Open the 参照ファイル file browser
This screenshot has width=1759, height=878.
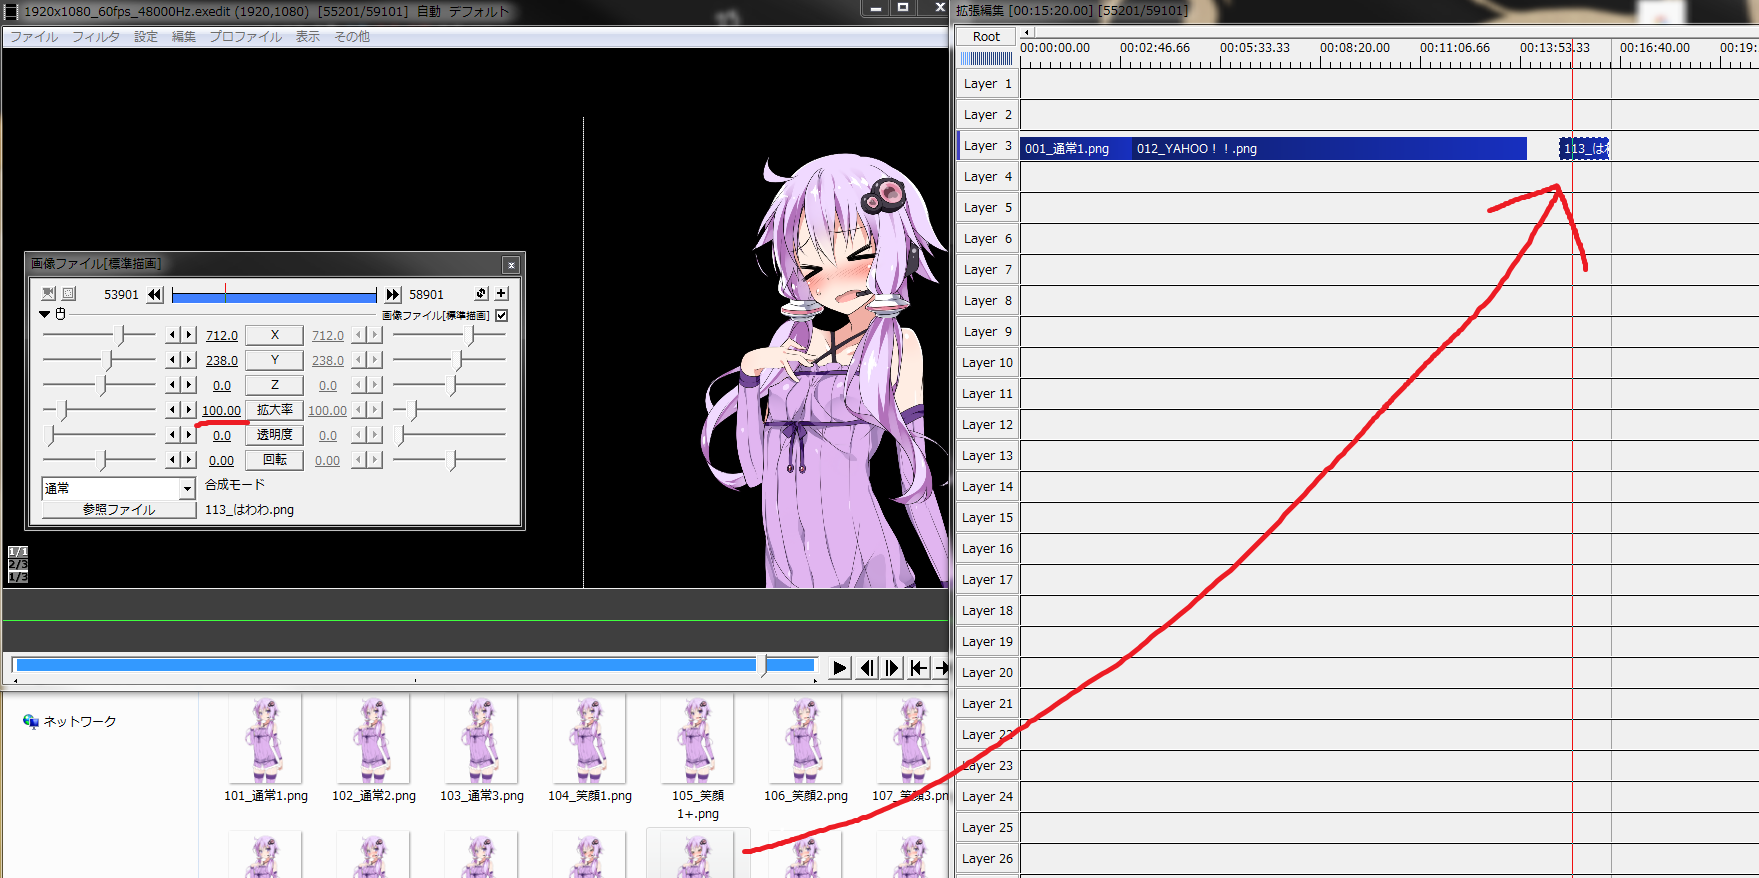119,509
